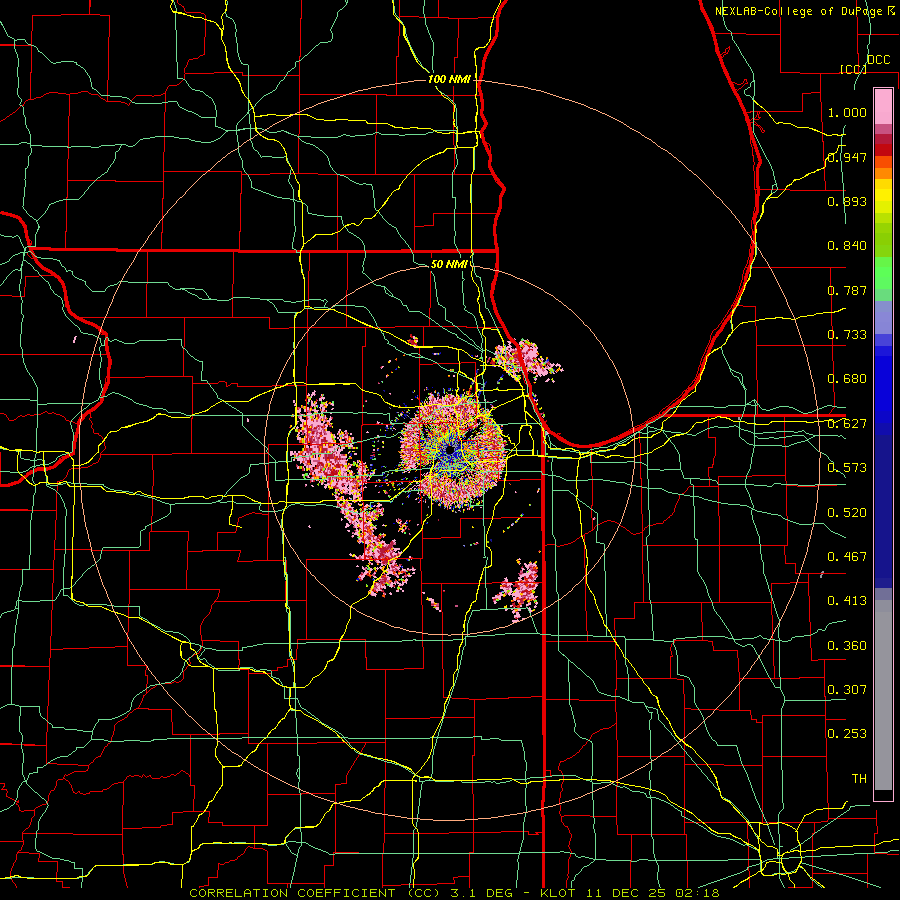Select the 0.680 scale value
The width and height of the screenshot is (900, 900).
coord(847,379)
